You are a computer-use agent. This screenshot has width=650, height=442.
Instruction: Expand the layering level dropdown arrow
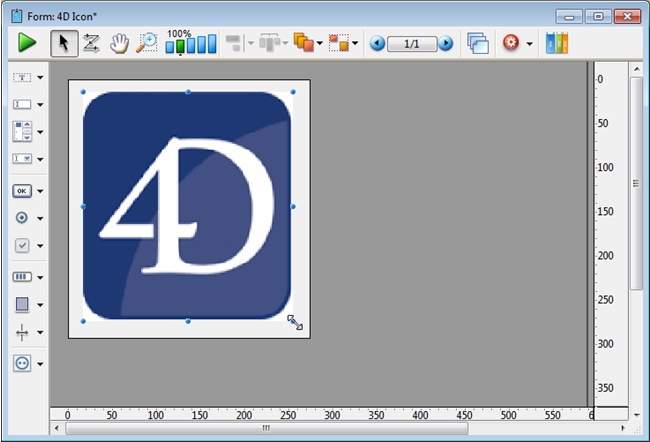click(319, 44)
